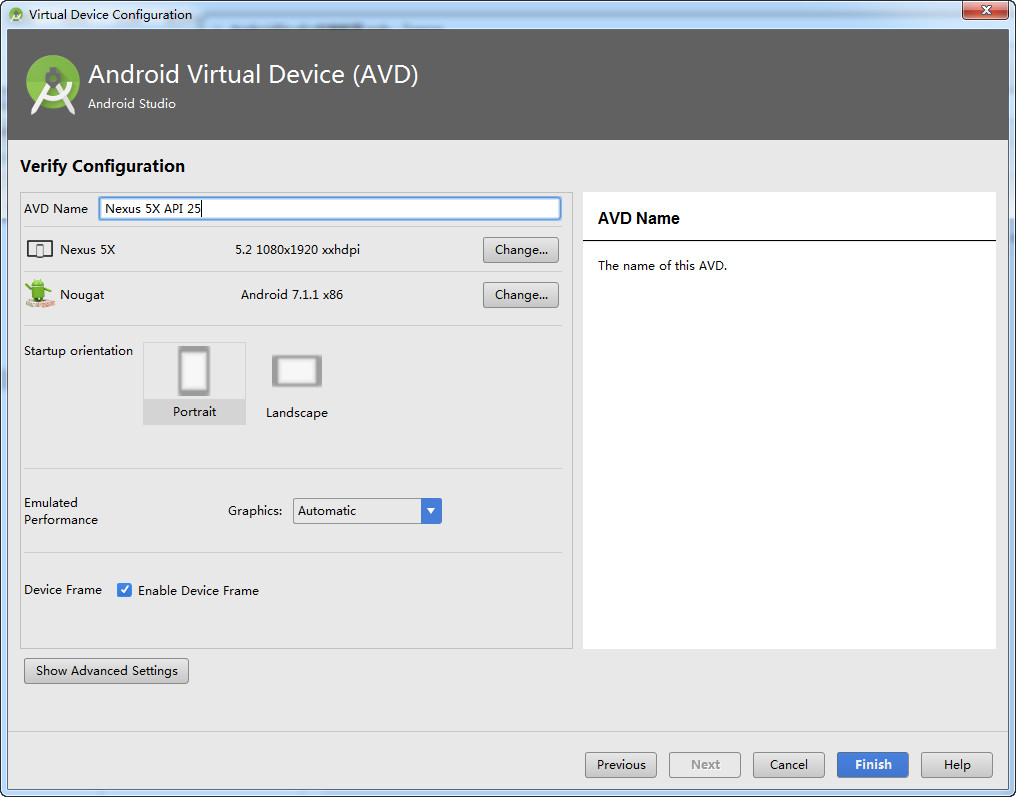Open Show Advanced Settings

tap(106, 671)
